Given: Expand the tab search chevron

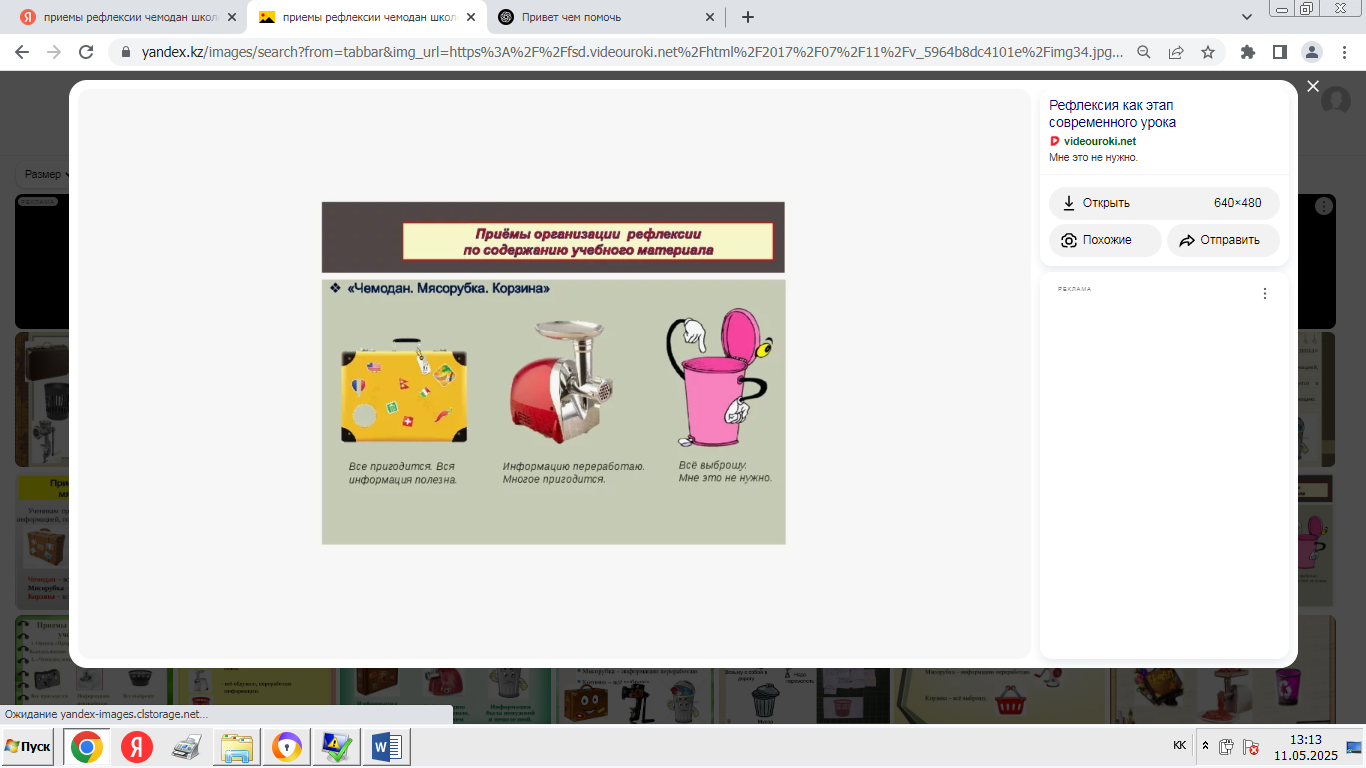Looking at the screenshot, I should click(x=1247, y=17).
